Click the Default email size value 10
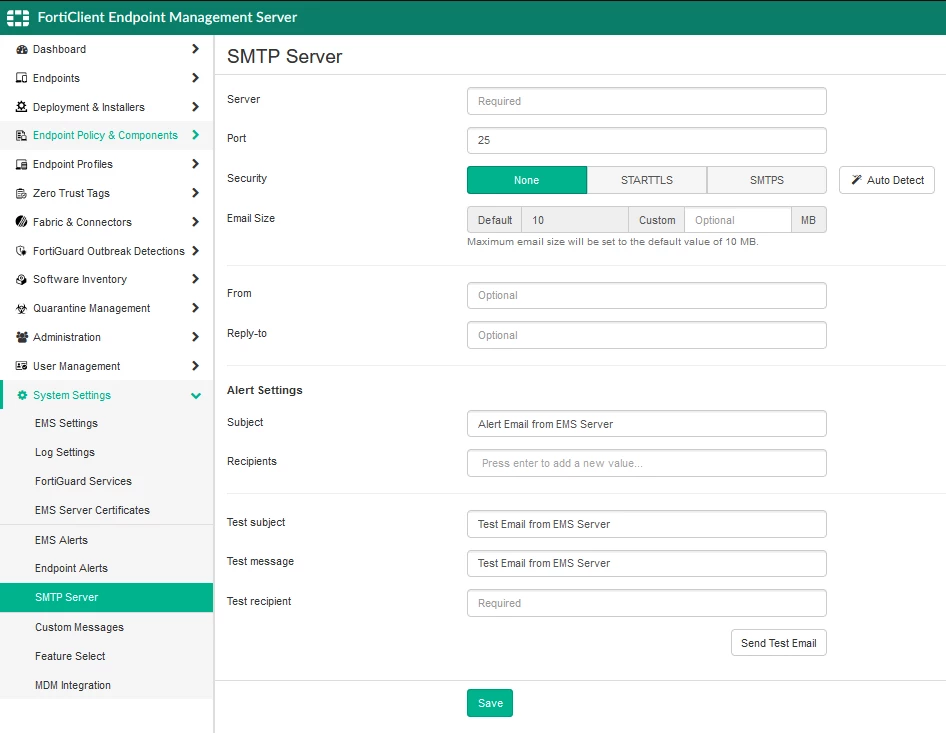The width and height of the screenshot is (946, 733). [x=575, y=220]
